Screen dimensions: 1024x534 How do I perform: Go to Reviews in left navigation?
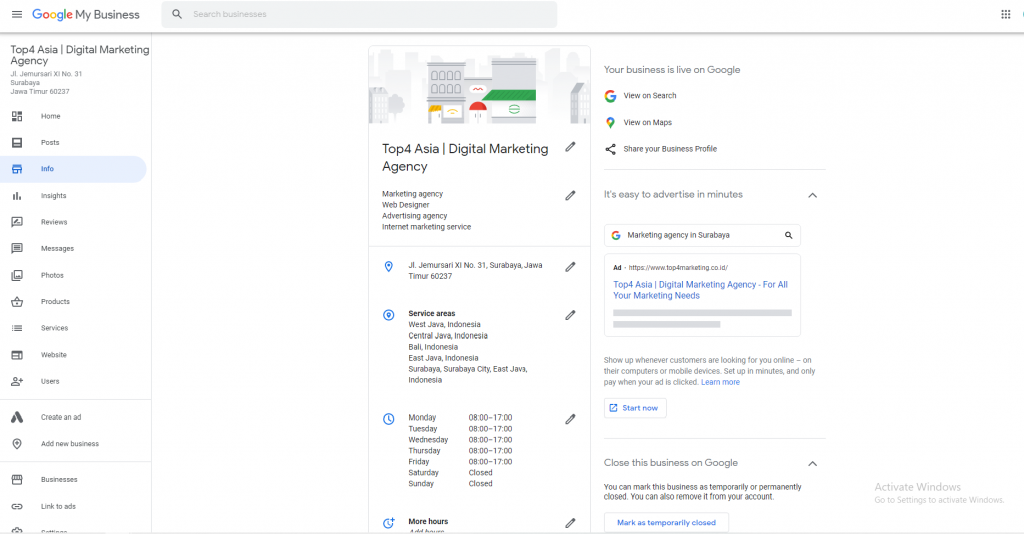pos(54,222)
